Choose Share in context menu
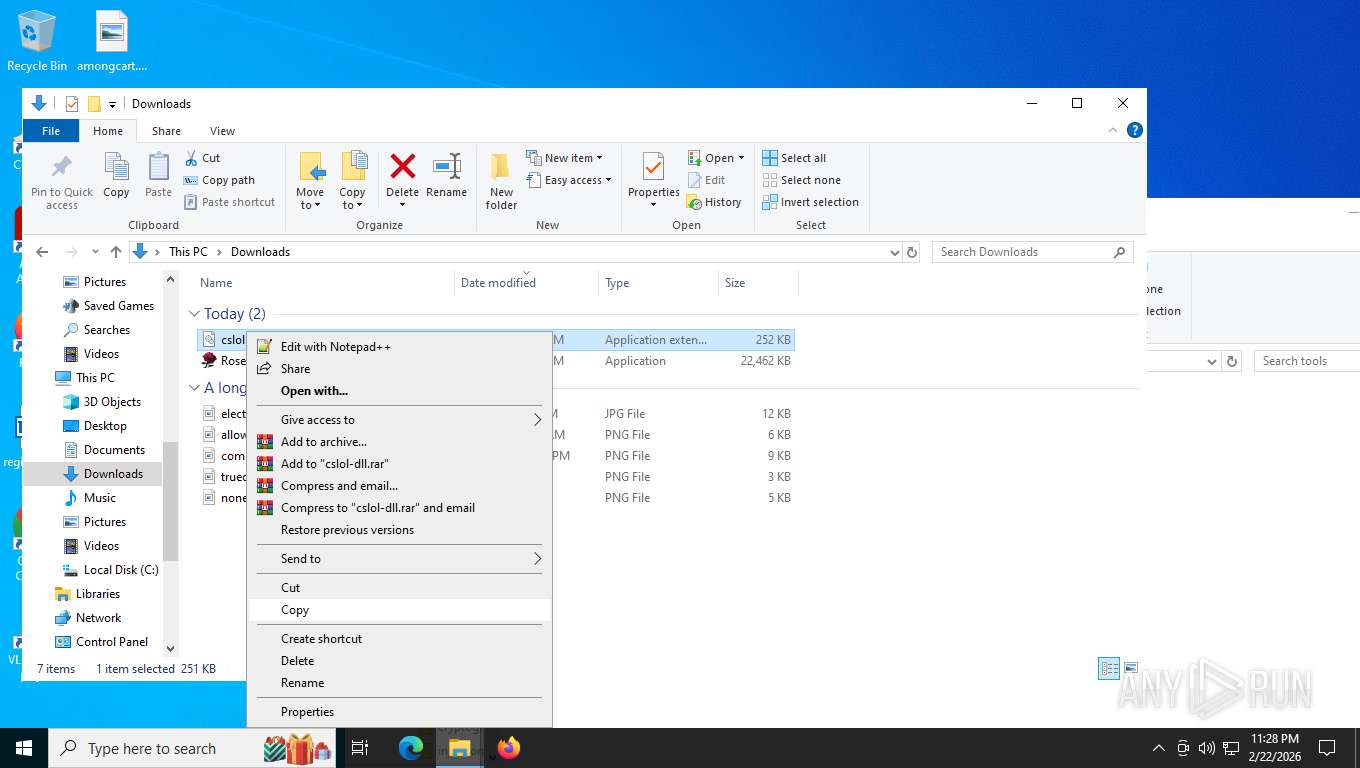Image resolution: width=1360 pixels, height=768 pixels. [400, 369]
